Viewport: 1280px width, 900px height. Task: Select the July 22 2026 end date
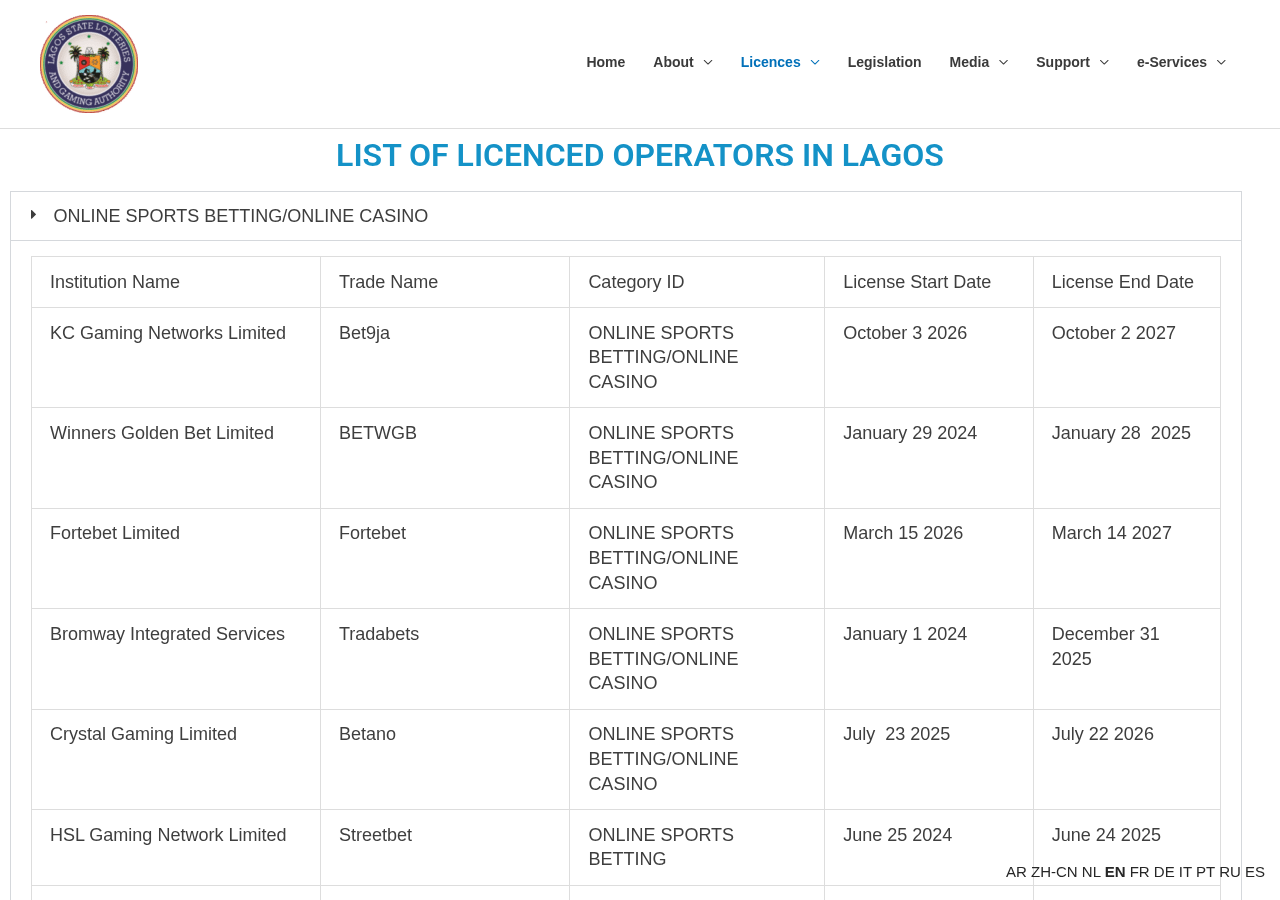(x=1127, y=760)
